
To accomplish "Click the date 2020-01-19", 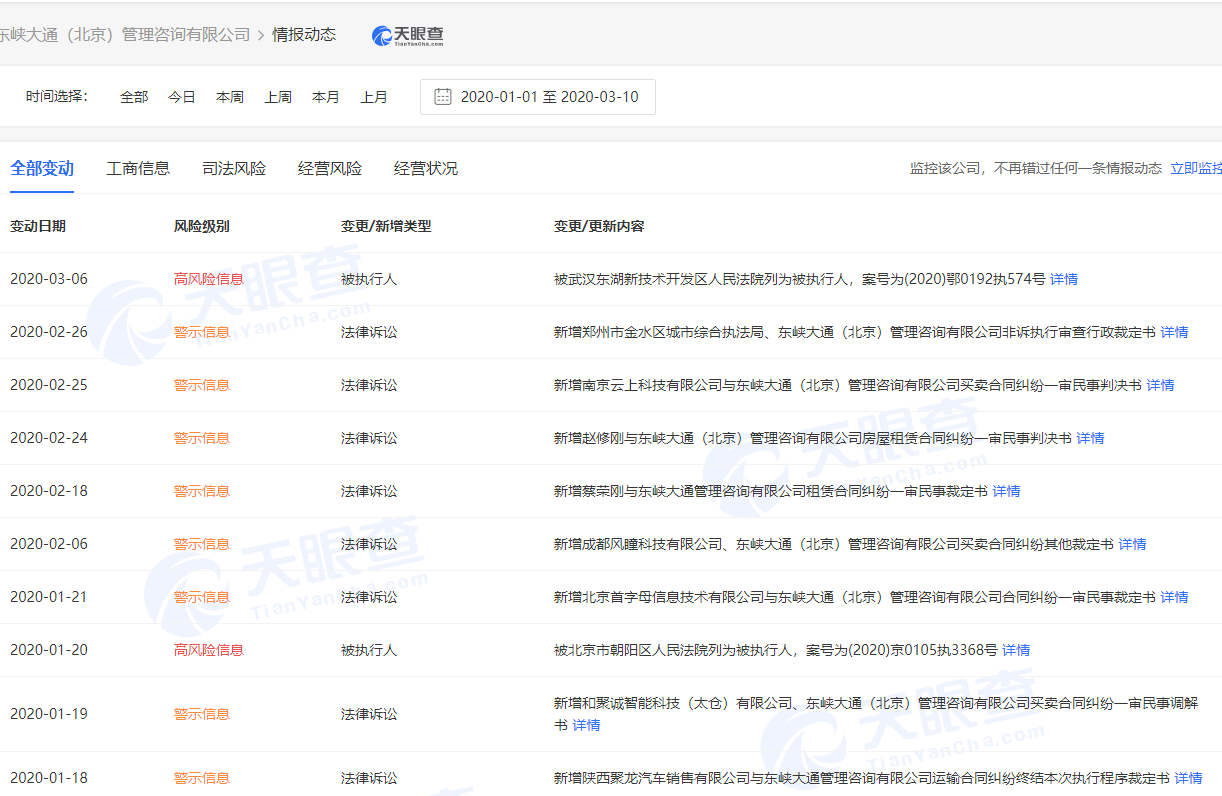I will 49,714.
